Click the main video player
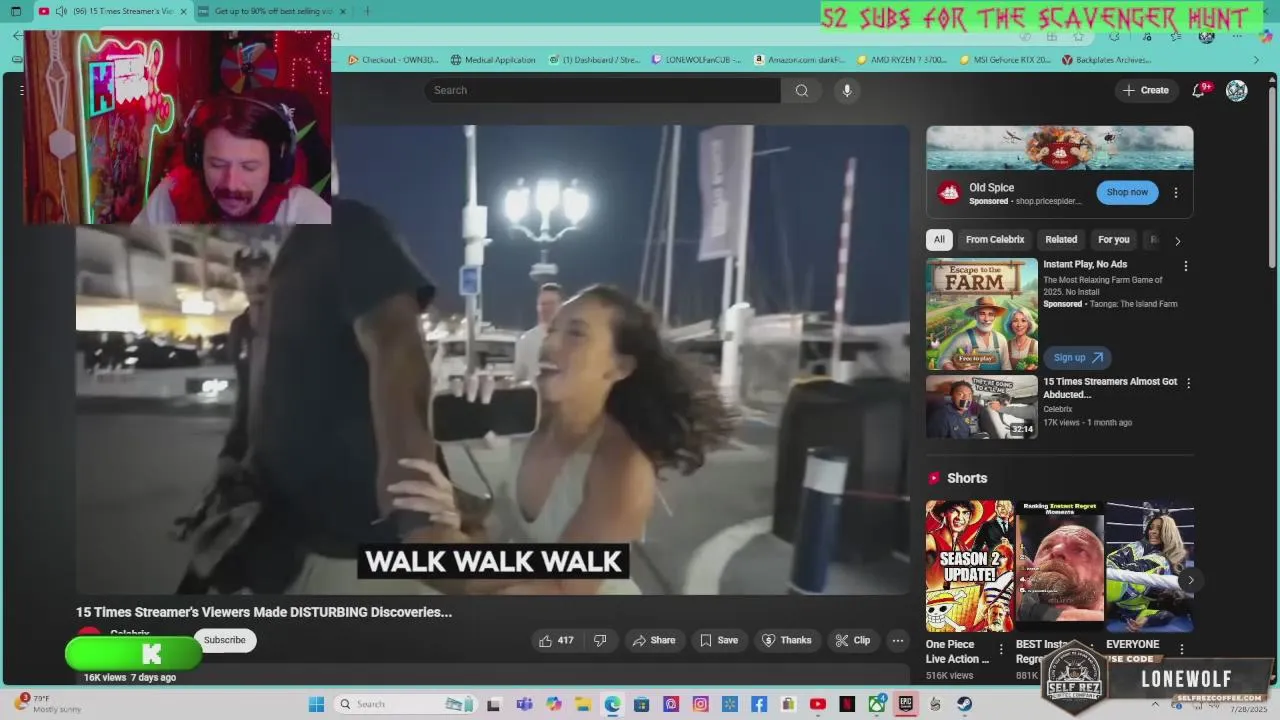1280x720 pixels. pyautogui.click(x=493, y=360)
